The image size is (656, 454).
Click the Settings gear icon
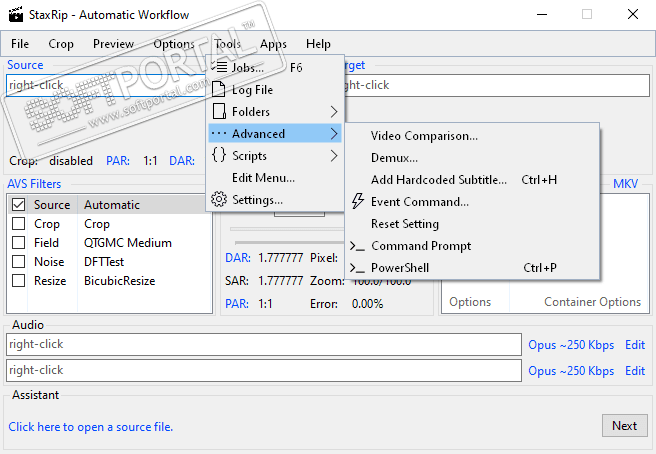coord(219,200)
